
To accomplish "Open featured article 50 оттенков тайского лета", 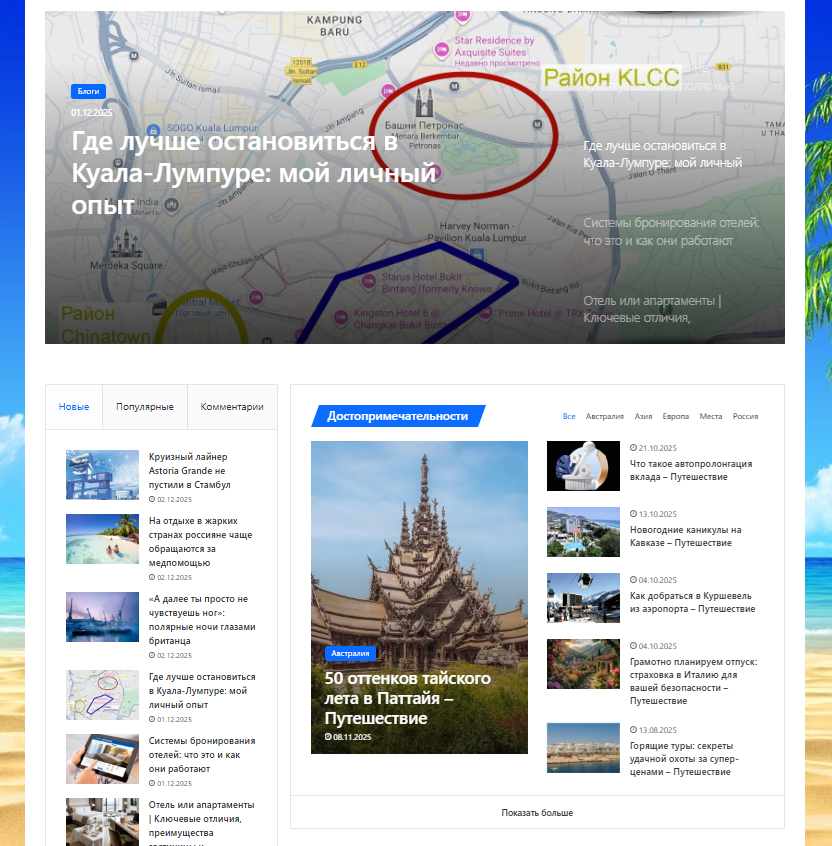I will [407, 698].
